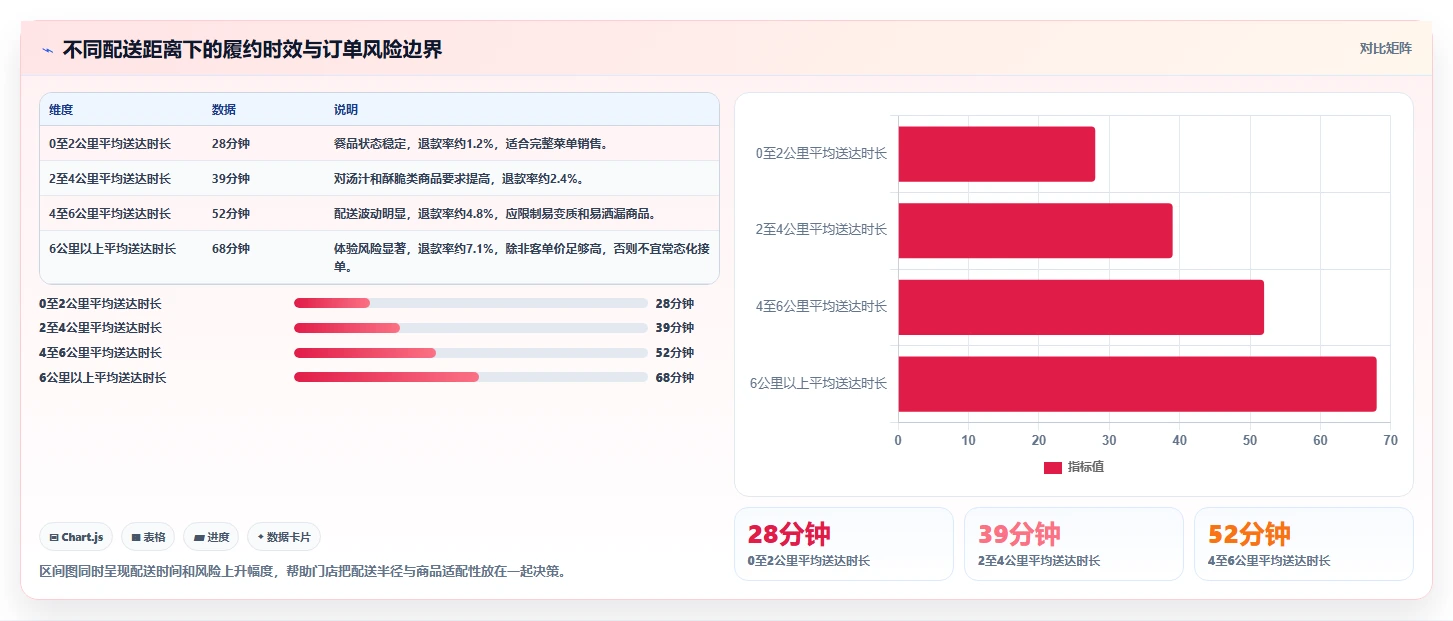Click chart axis label 6公里以上平均送达时长
The width and height of the screenshot is (1453, 621).
[818, 383]
